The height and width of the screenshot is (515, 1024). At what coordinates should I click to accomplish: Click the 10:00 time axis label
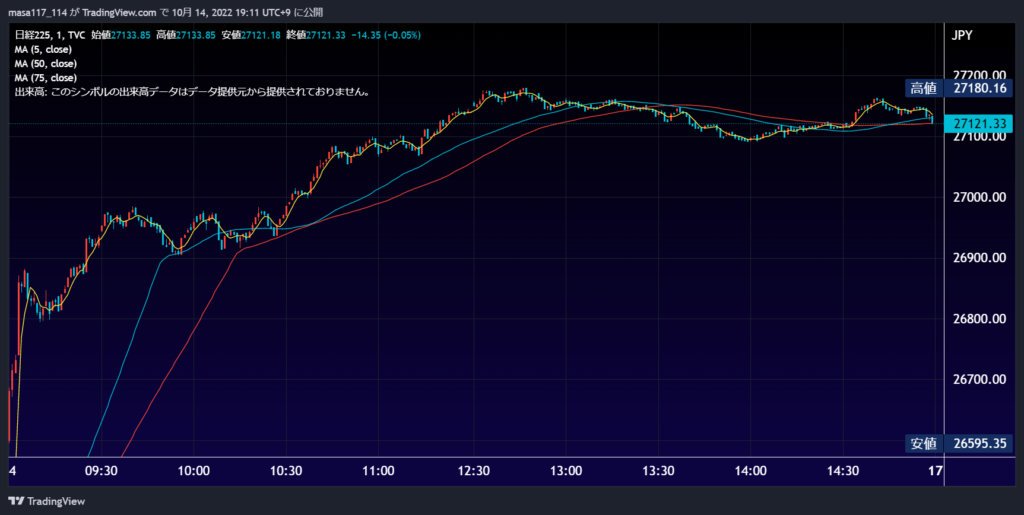pyautogui.click(x=194, y=471)
